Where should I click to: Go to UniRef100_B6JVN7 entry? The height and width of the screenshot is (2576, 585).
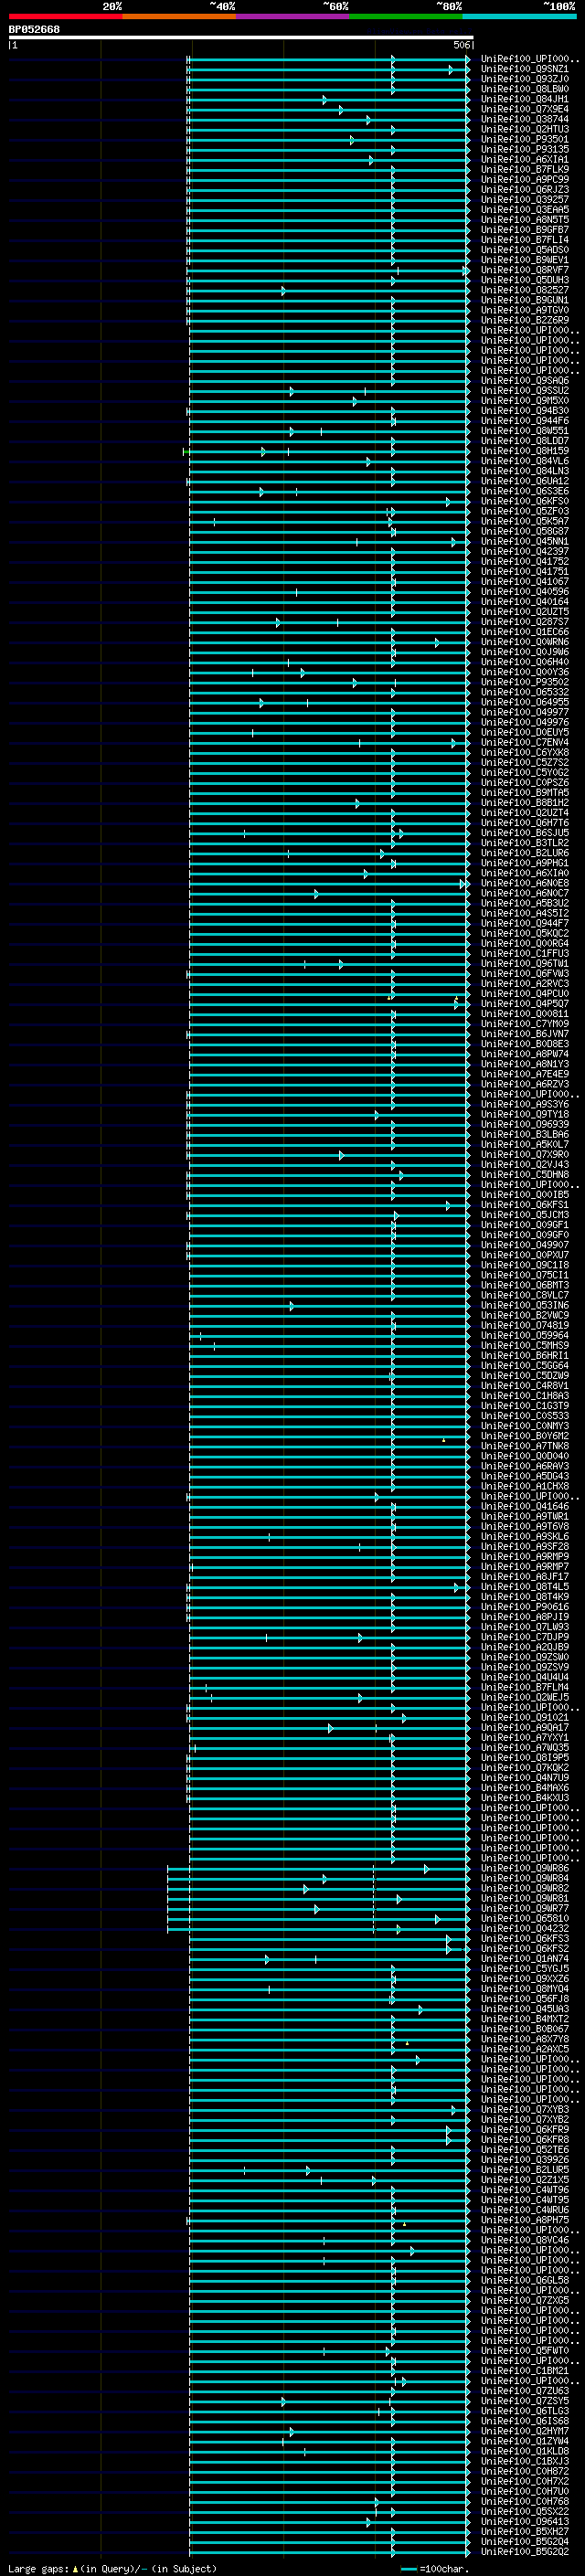click(x=525, y=1034)
